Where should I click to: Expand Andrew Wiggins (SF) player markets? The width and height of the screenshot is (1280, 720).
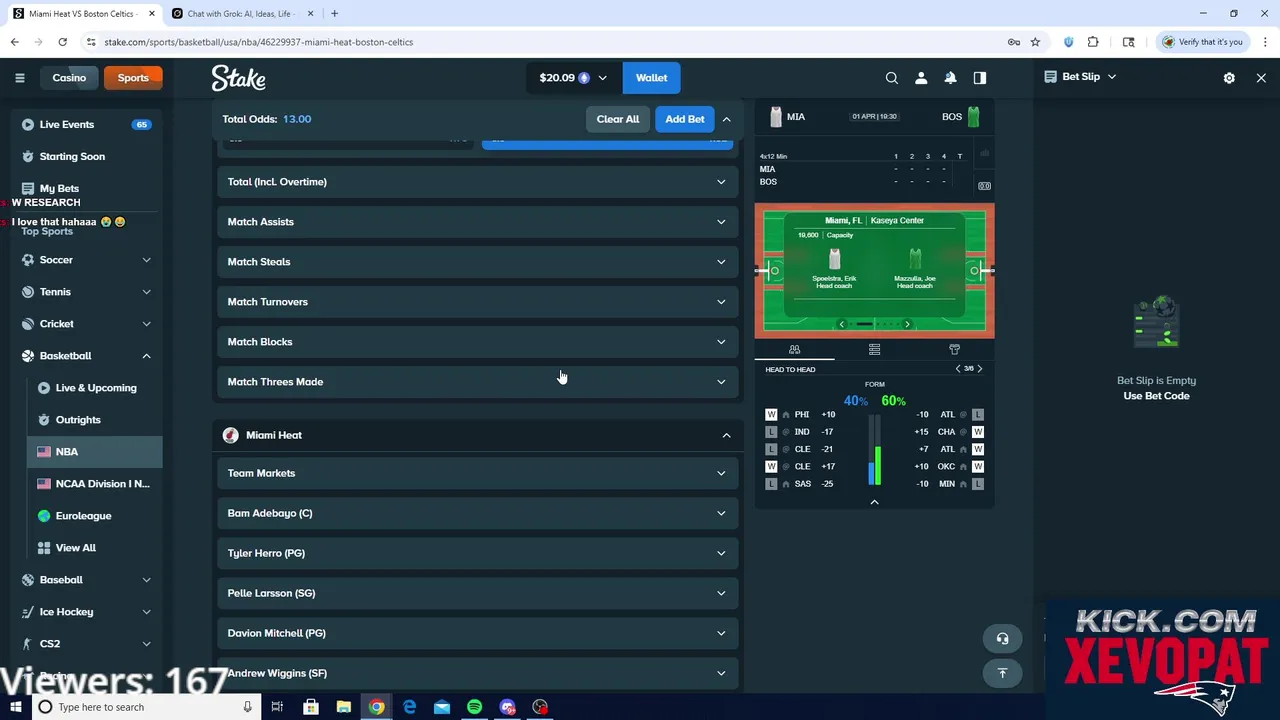tap(477, 673)
